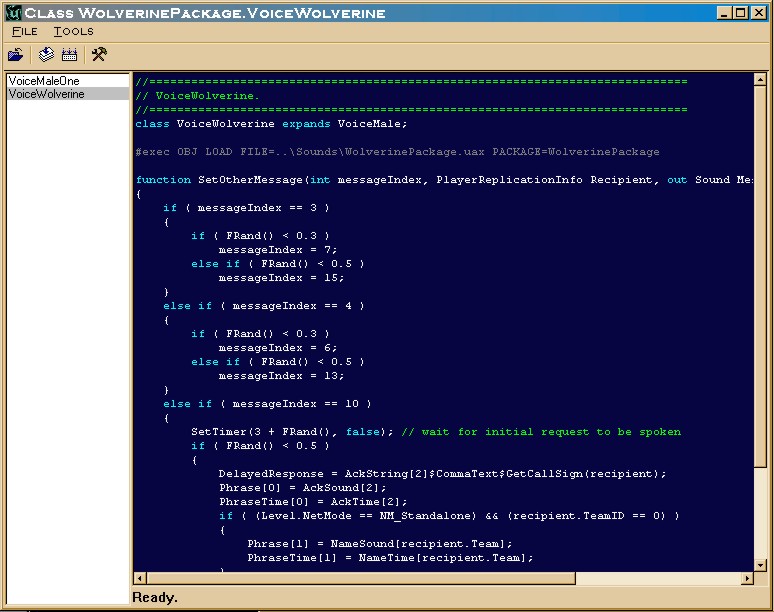This screenshot has height=612, width=774.
Task: Click the "Phrase[1] = NameSound[recipient.Team];" line
Action: point(380,544)
